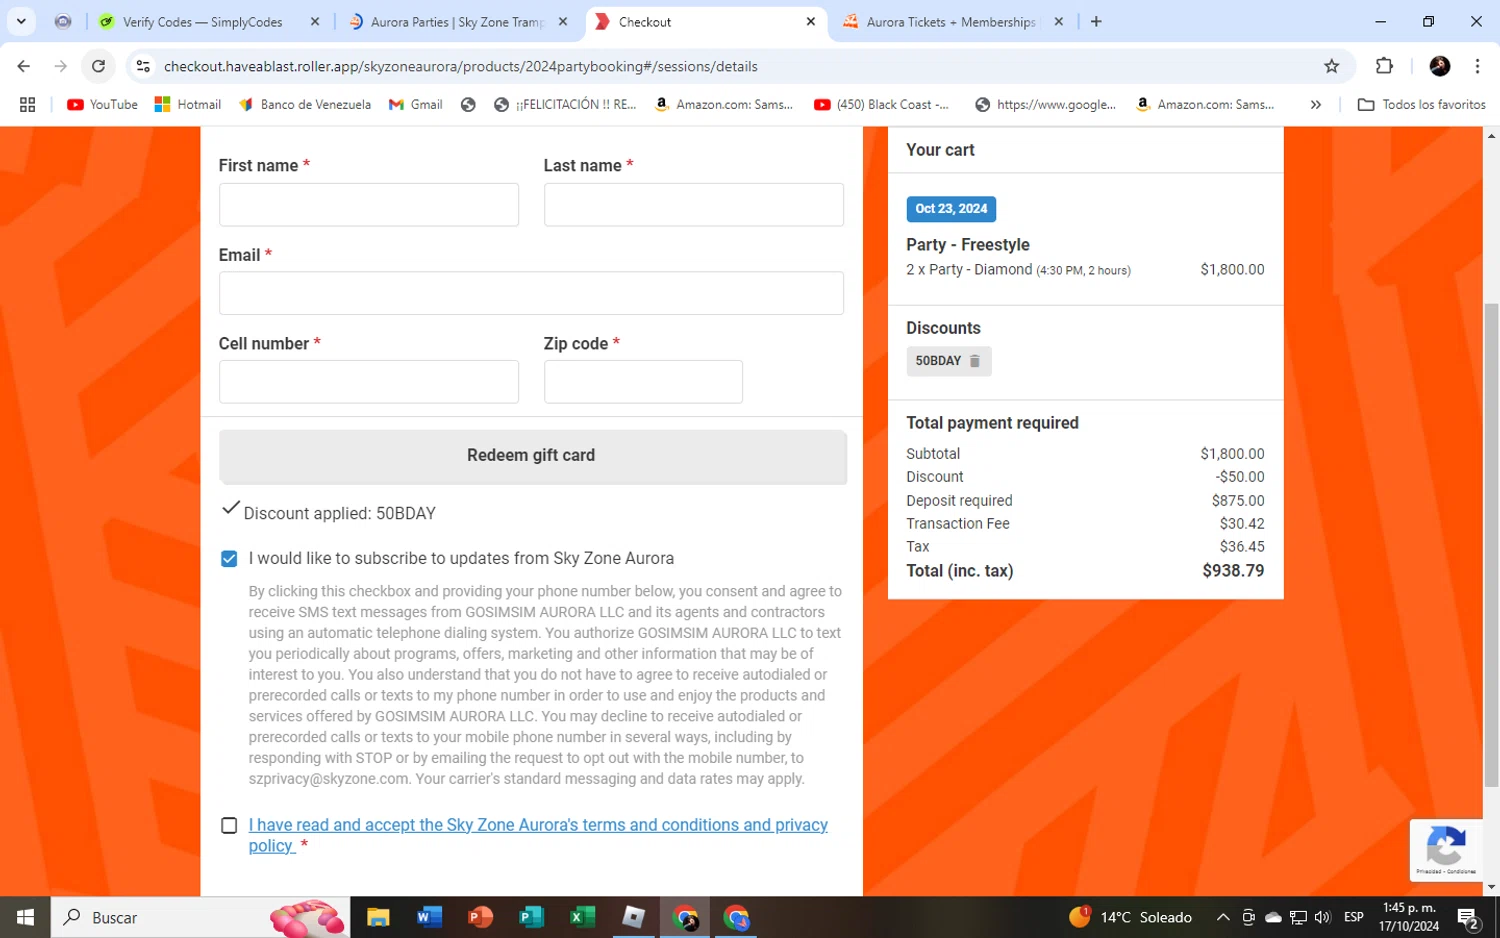Click the browser forward arrow
Viewport: 1500px width, 938px height.
(x=61, y=66)
